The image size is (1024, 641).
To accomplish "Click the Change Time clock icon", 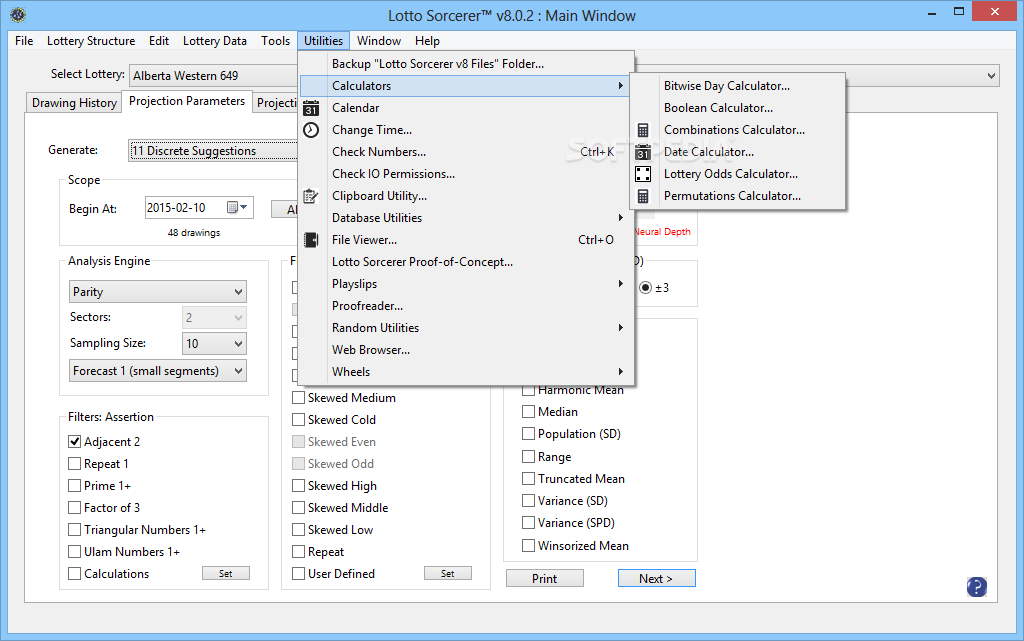I will tap(312, 130).
